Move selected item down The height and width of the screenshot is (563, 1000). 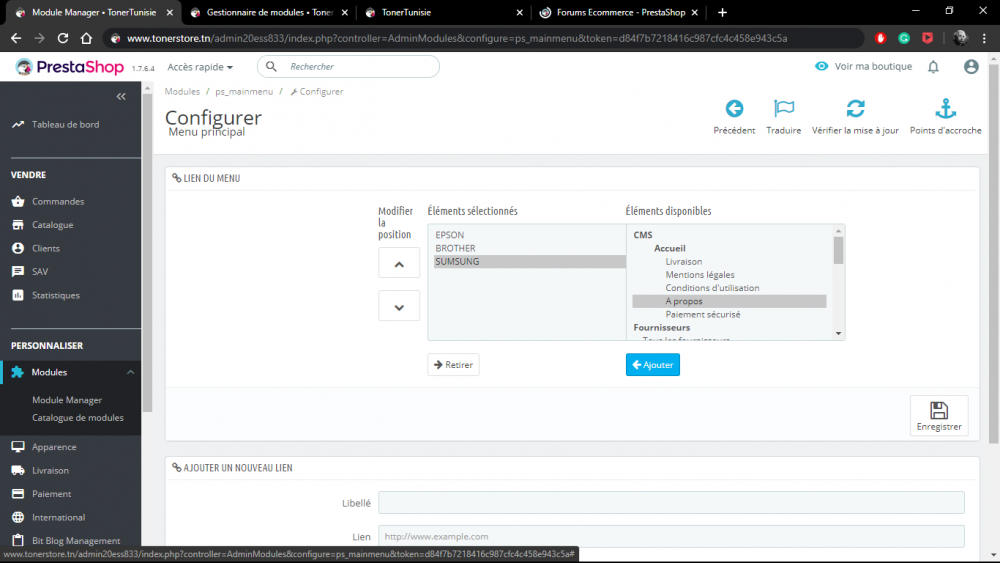click(399, 307)
